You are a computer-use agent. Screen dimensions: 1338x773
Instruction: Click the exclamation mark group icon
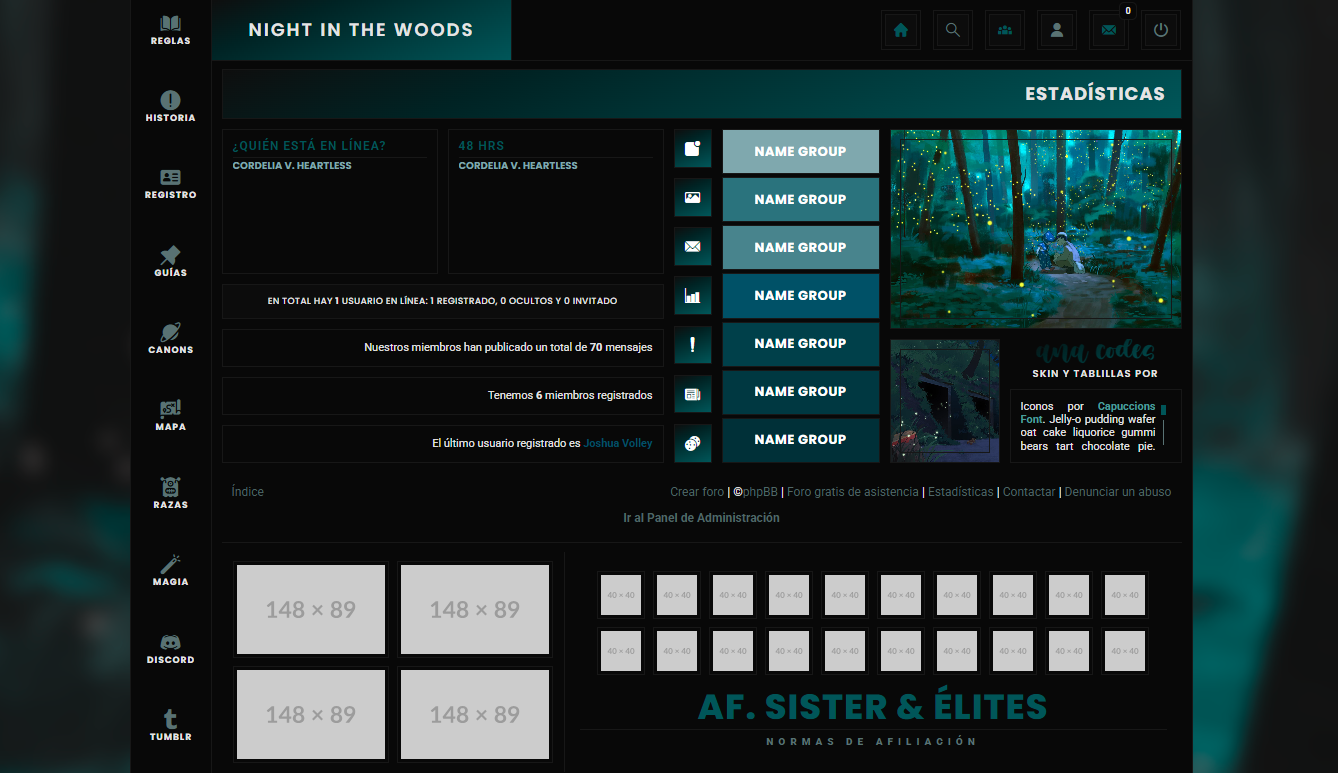point(693,345)
